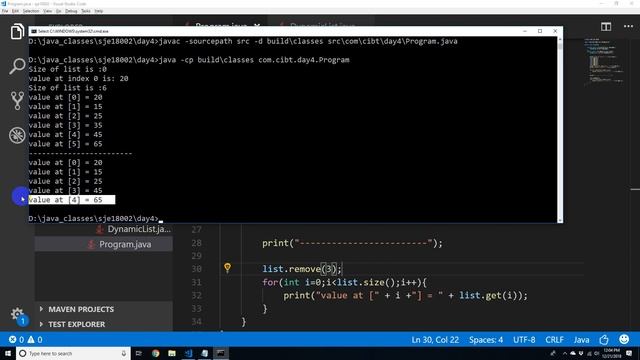Click the for loop header on line 31
The image size is (640, 360).
click(x=345, y=282)
